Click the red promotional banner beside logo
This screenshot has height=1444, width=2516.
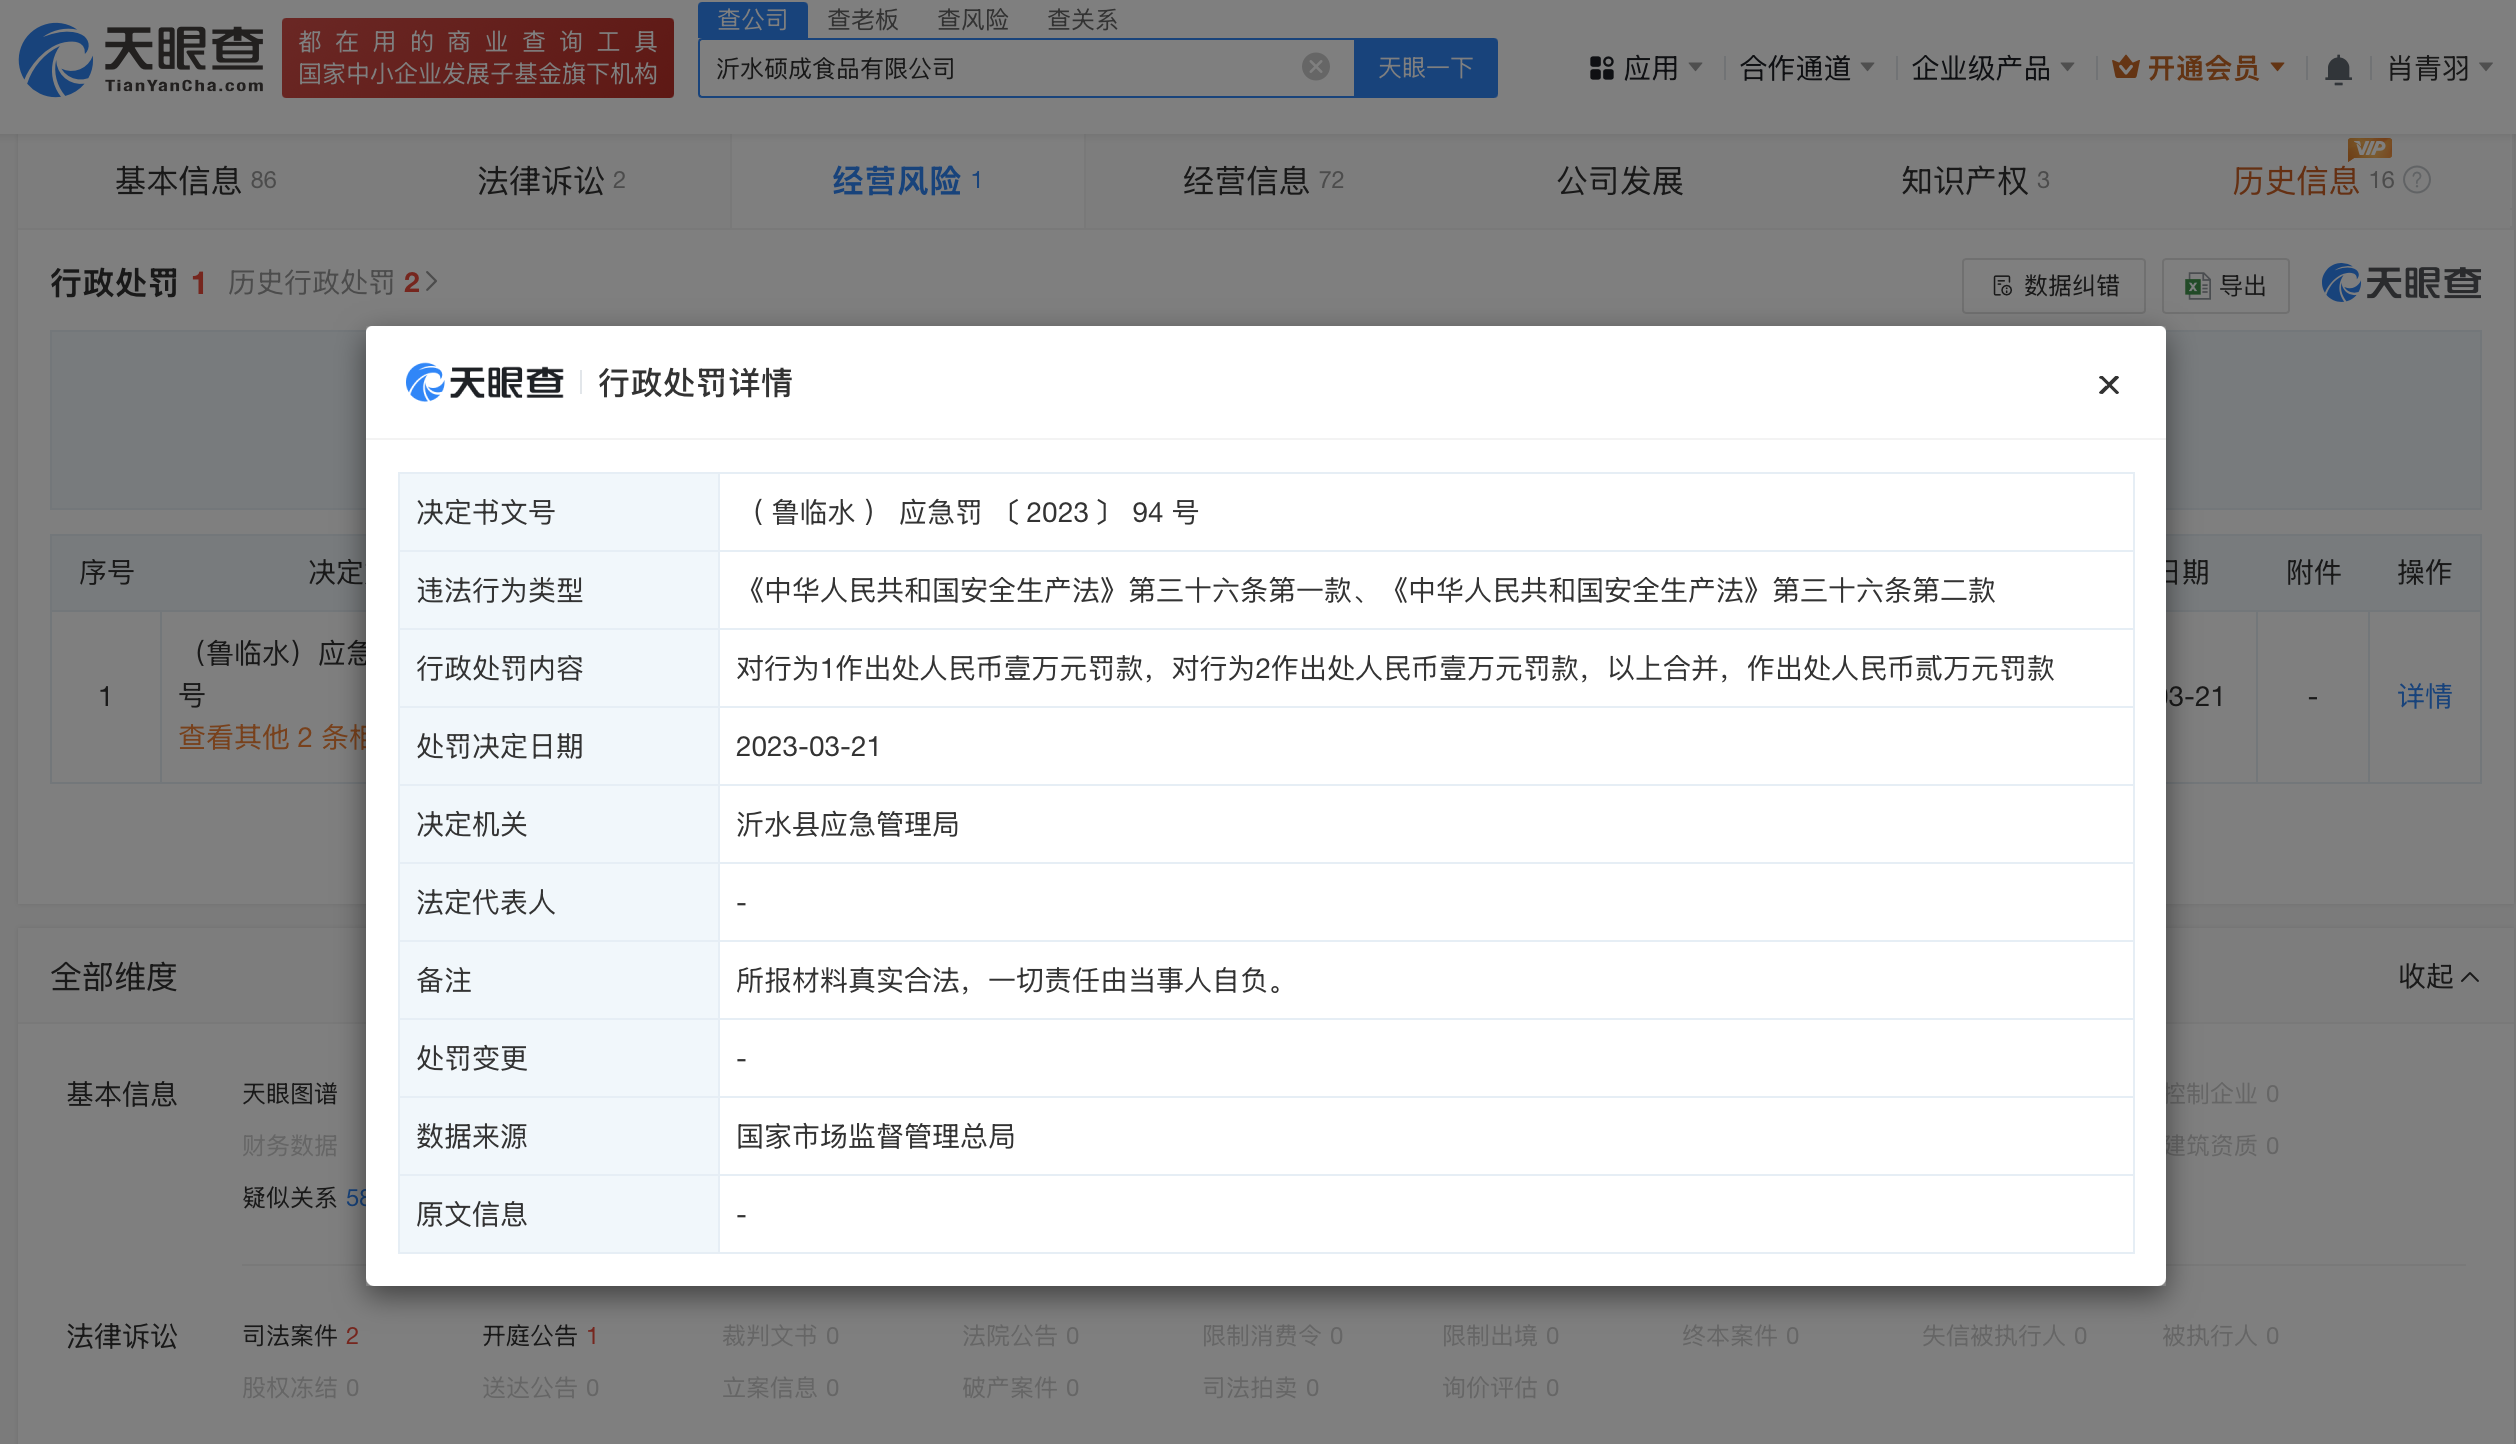click(478, 58)
